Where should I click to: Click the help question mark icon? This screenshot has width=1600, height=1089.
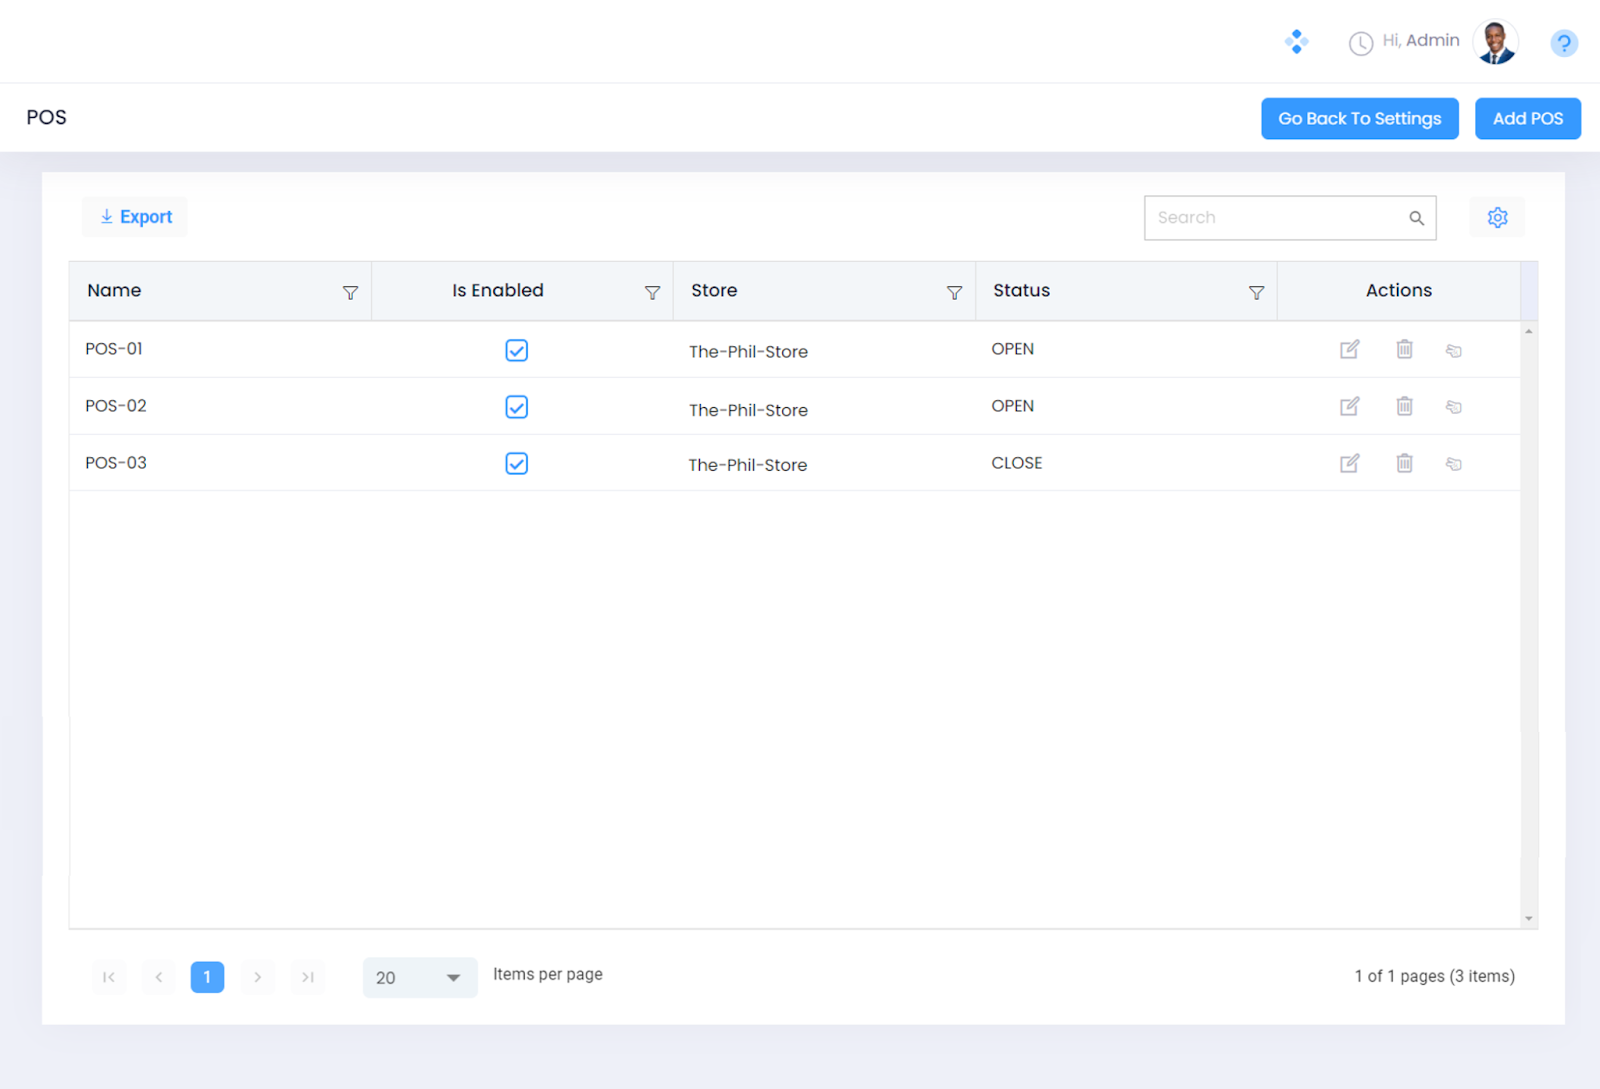(x=1563, y=43)
